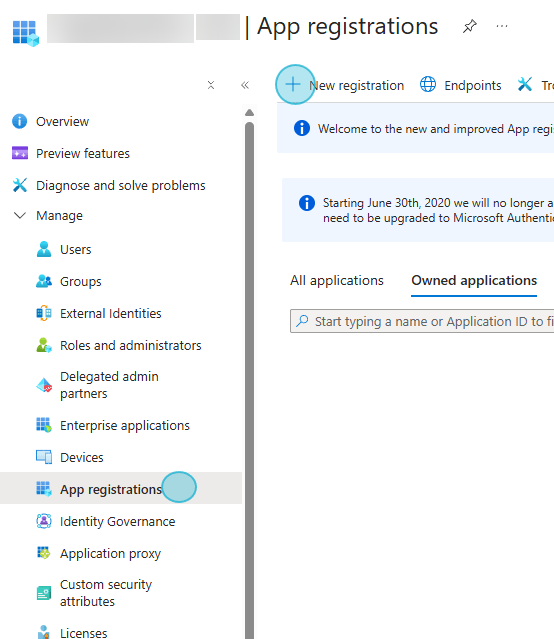The width and height of the screenshot is (554, 639).
Task: Click the Starting June 30th, 2020 notice
Action: click(418, 210)
